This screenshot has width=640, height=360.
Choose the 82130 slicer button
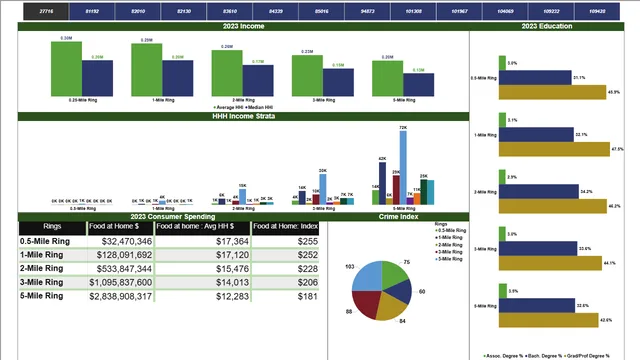[x=184, y=11]
